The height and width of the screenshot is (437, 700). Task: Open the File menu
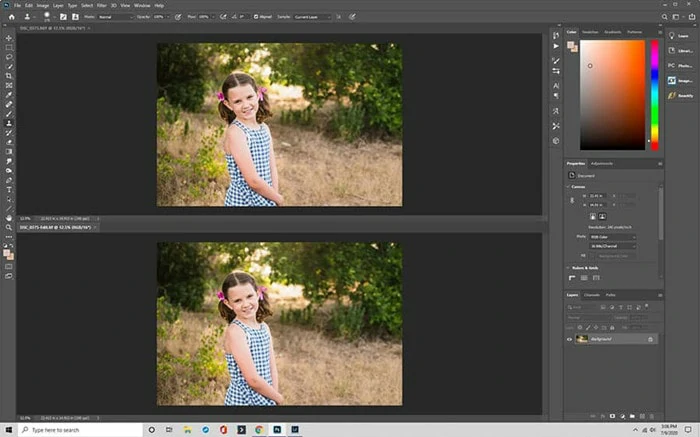coord(17,5)
